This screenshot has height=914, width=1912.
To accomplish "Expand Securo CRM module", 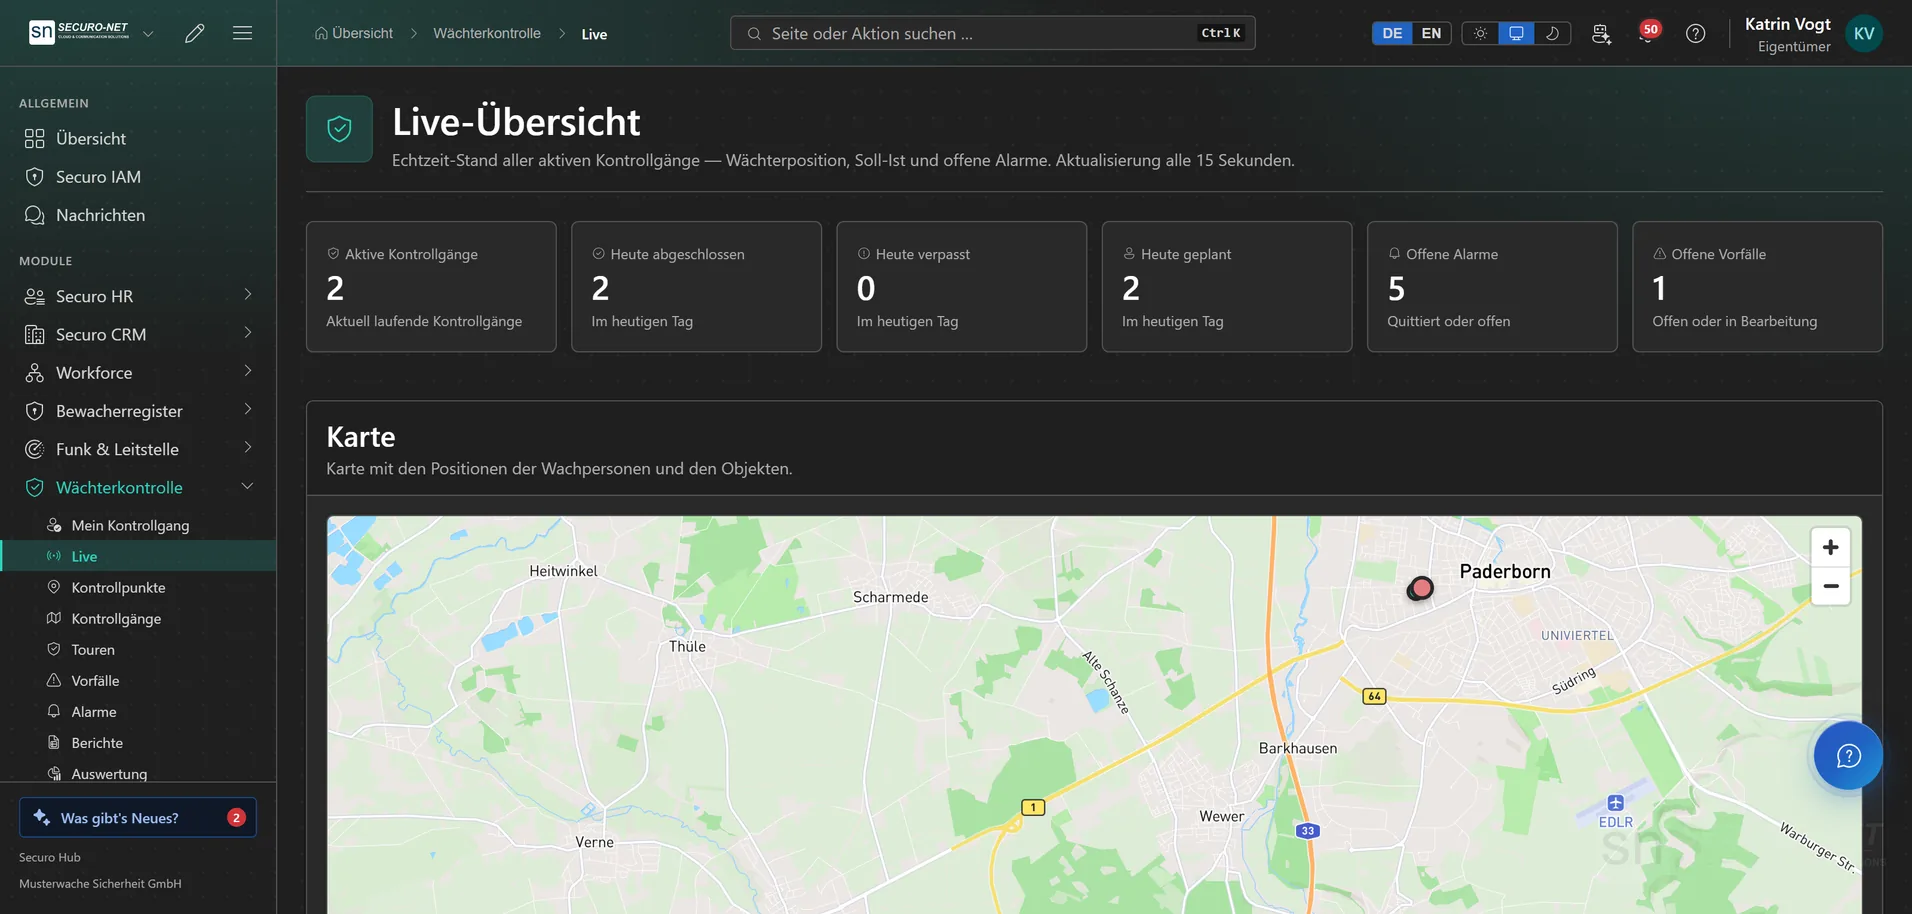I will tap(138, 334).
